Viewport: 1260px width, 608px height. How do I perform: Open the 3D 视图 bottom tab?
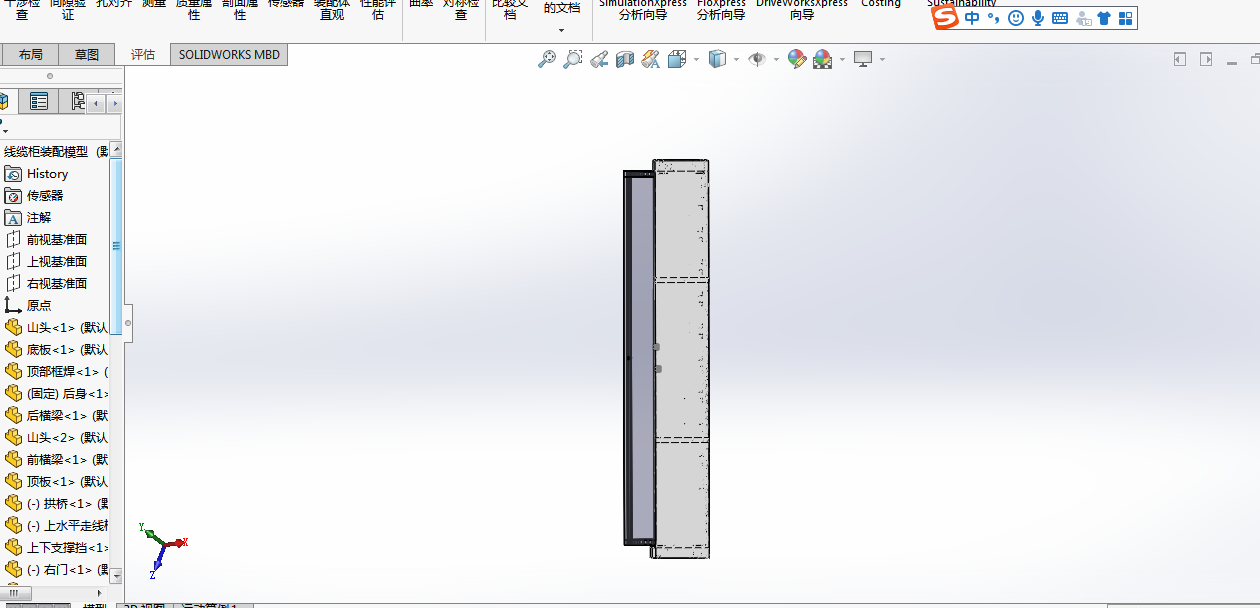pyautogui.click(x=145, y=605)
